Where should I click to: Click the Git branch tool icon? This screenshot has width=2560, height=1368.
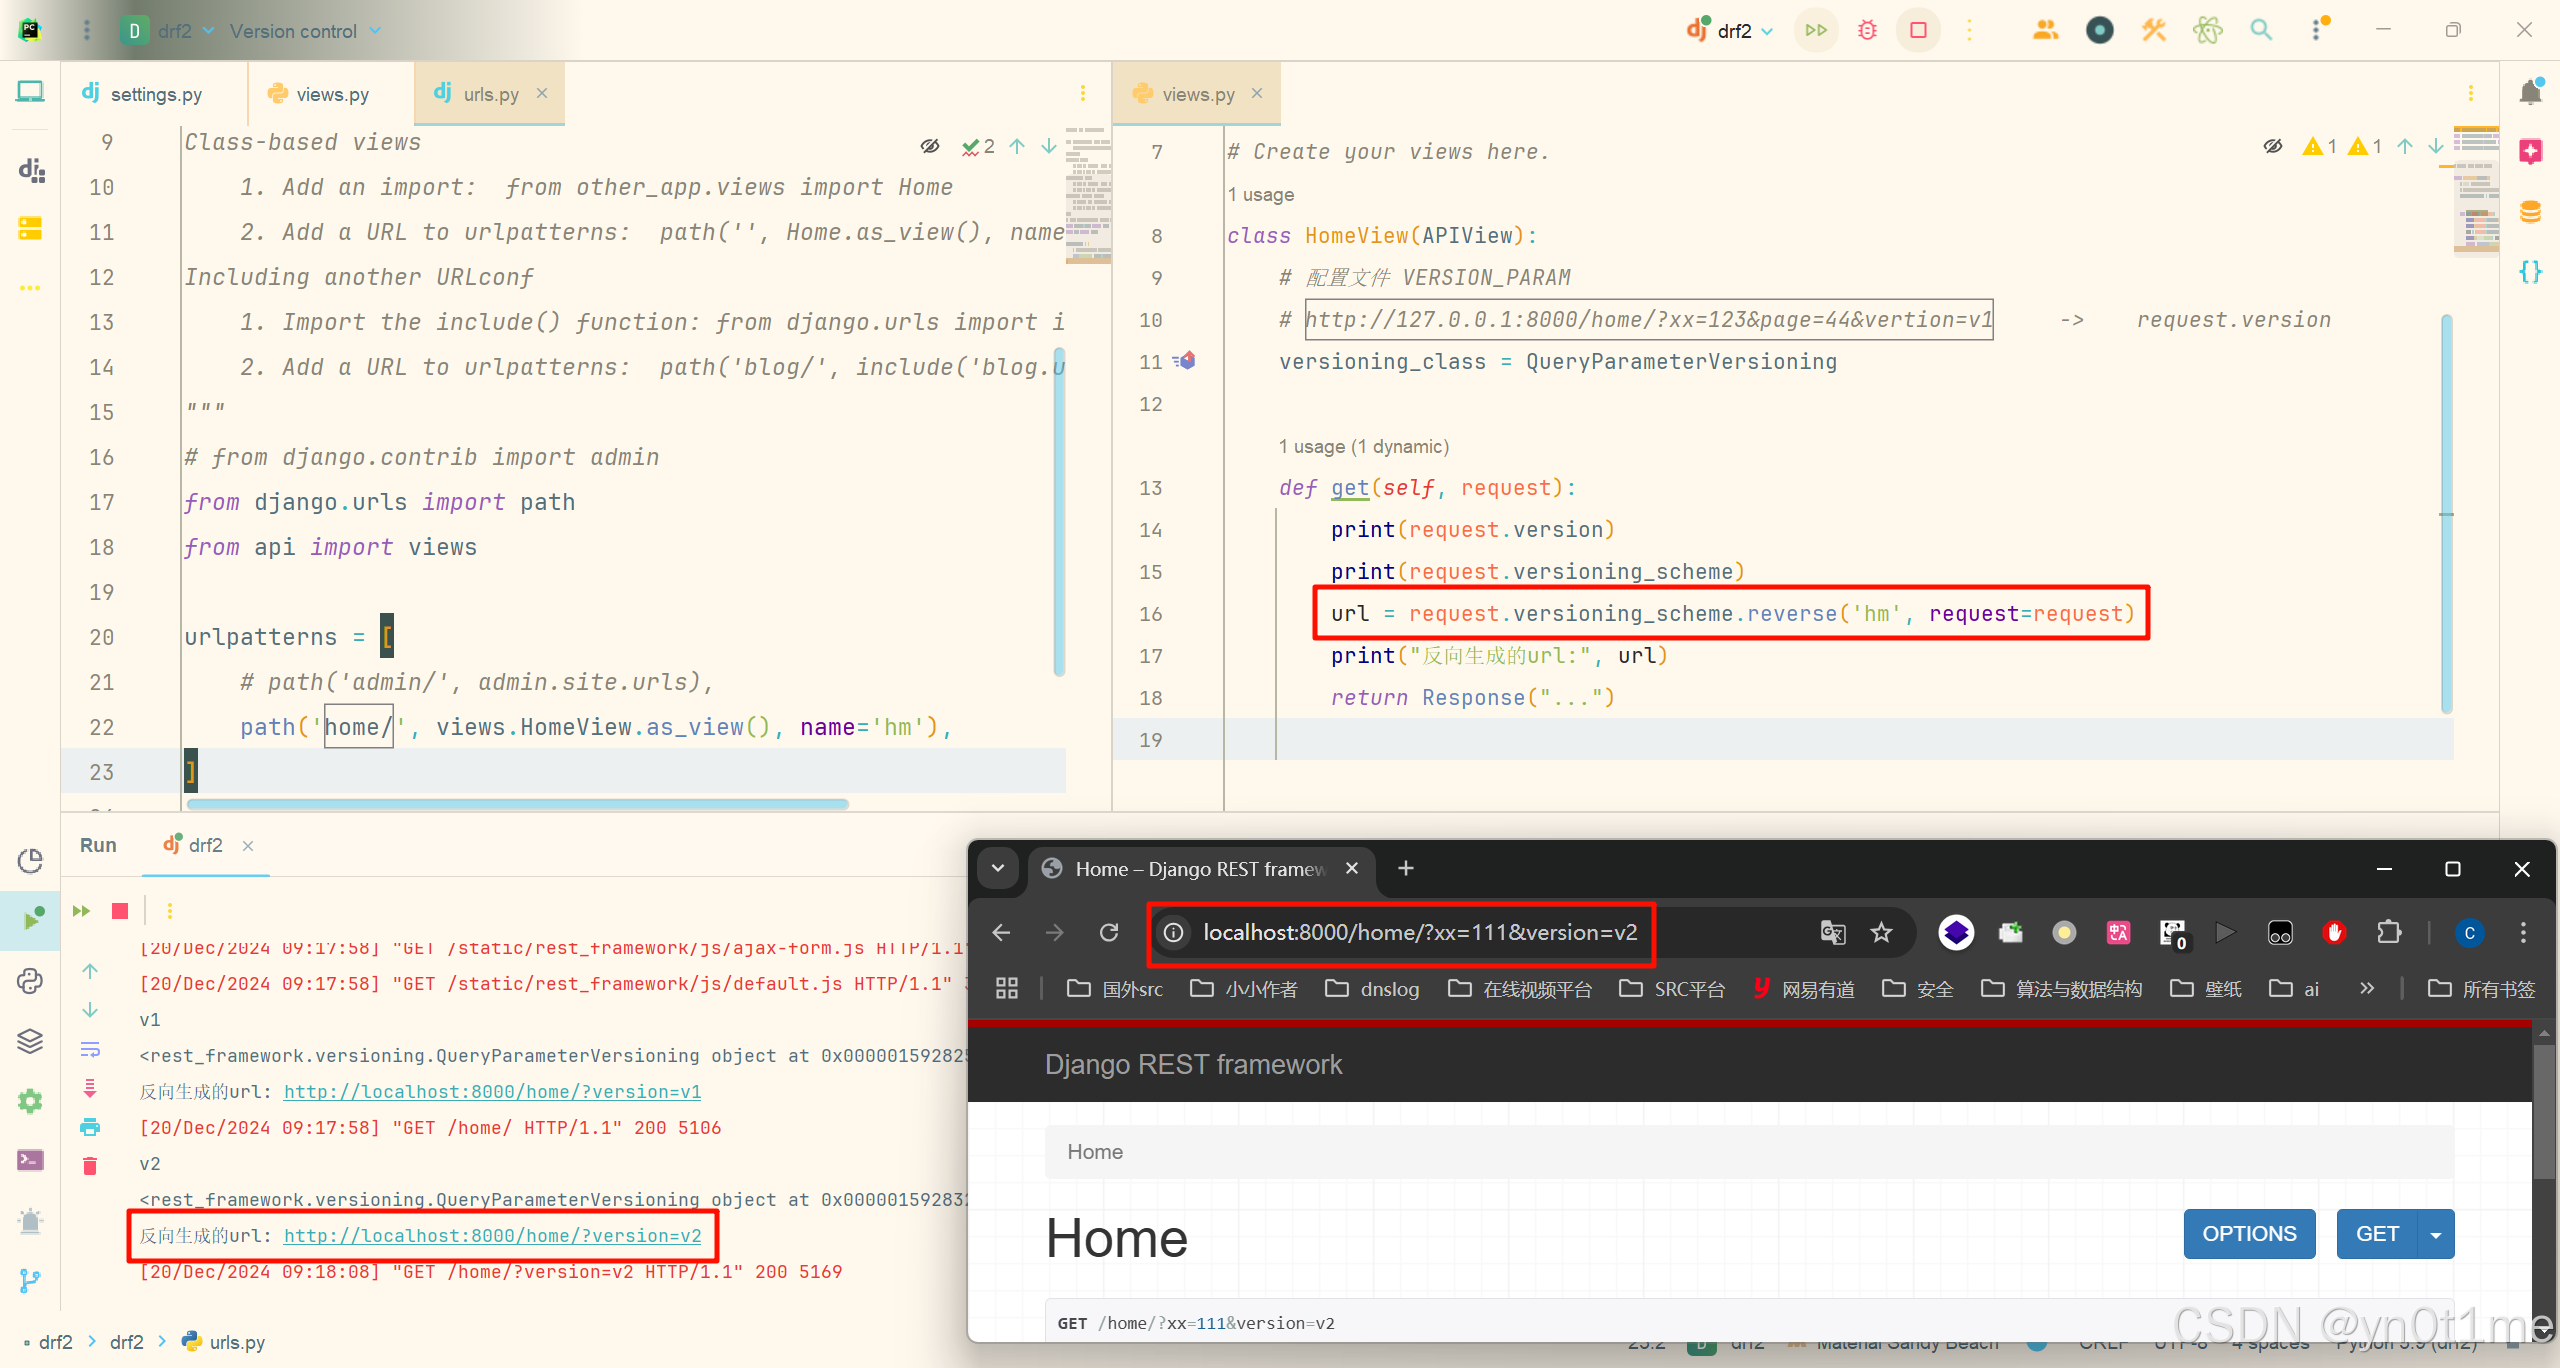[30, 1280]
